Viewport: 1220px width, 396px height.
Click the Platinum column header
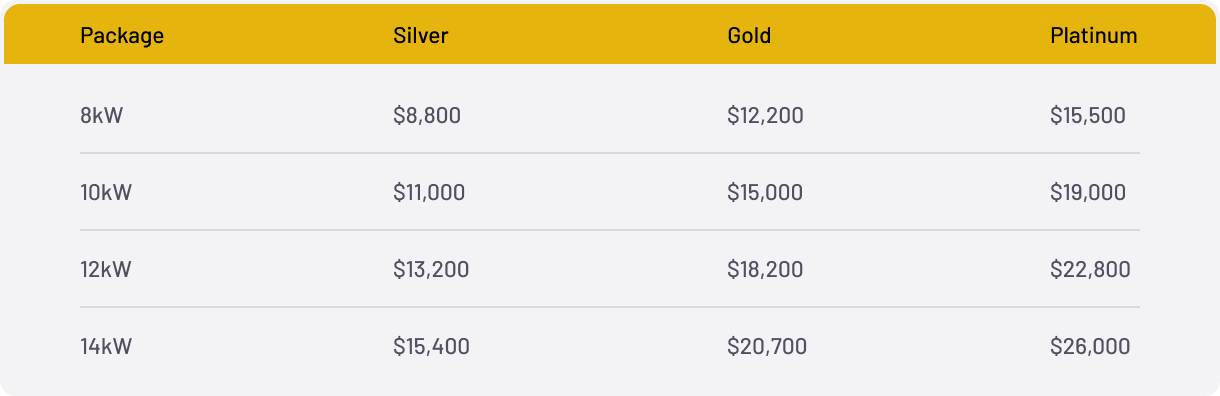1094,36
